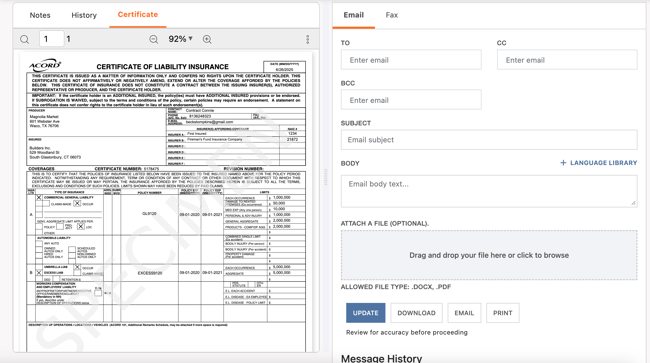
Task: Select the Email tab
Action: coord(354,15)
